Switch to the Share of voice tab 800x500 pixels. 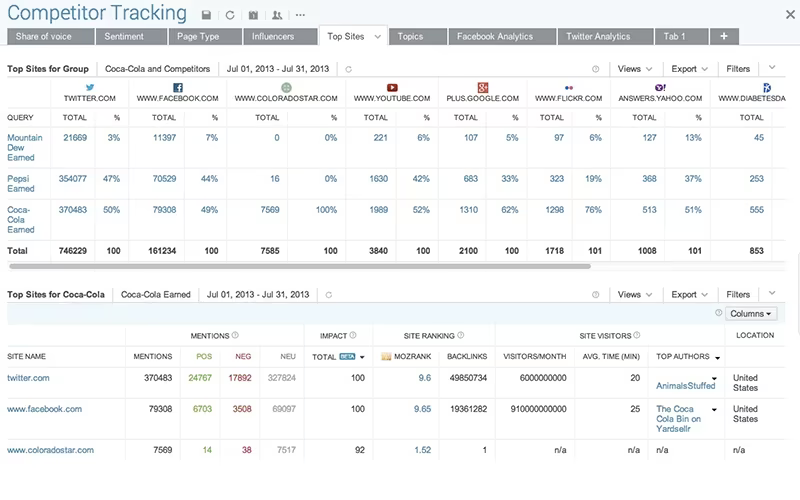tap(51, 36)
